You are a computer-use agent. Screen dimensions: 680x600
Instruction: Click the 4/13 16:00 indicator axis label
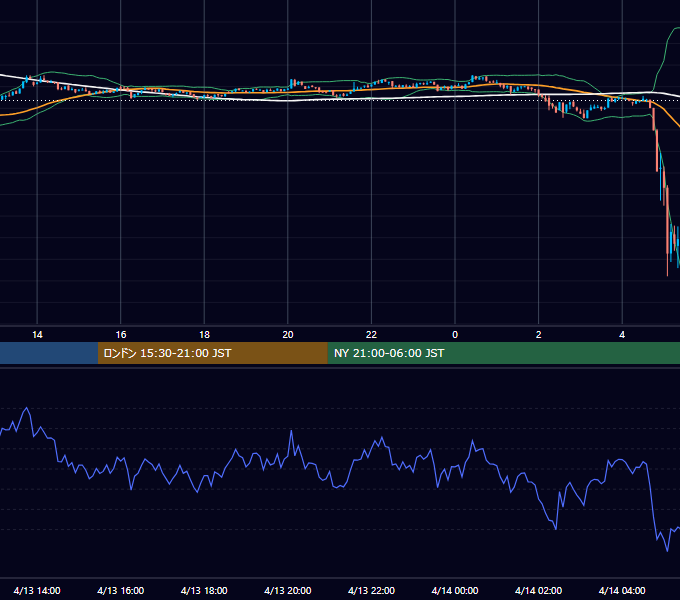point(121,590)
